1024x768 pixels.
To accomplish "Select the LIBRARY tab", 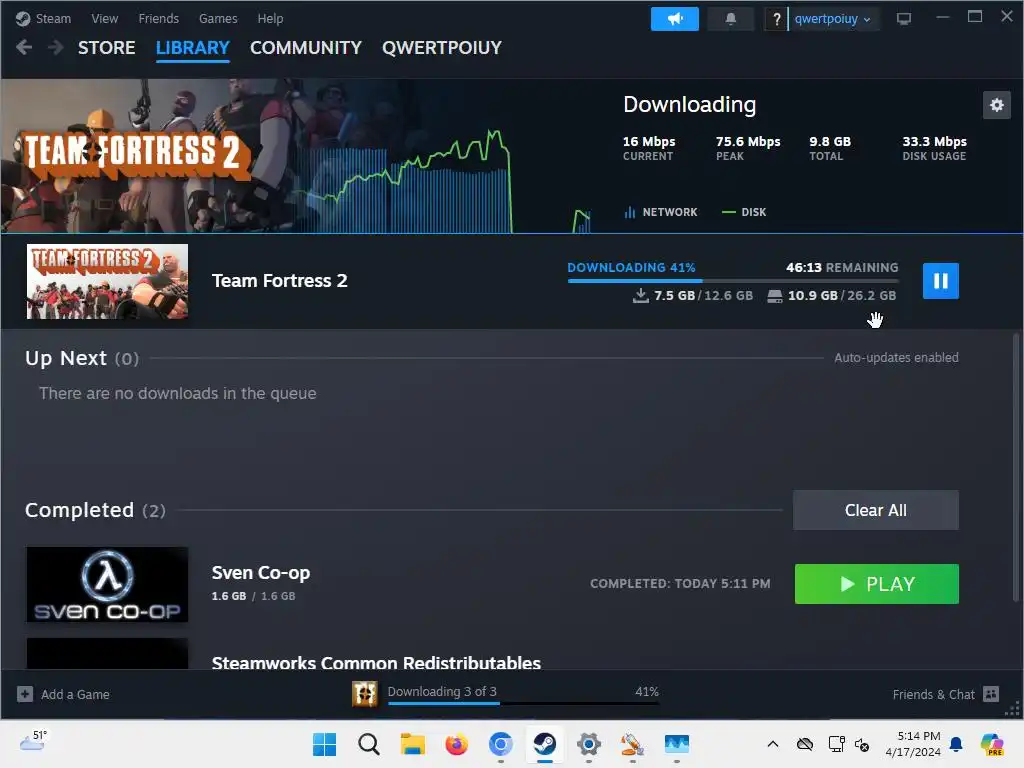I will [x=193, y=48].
